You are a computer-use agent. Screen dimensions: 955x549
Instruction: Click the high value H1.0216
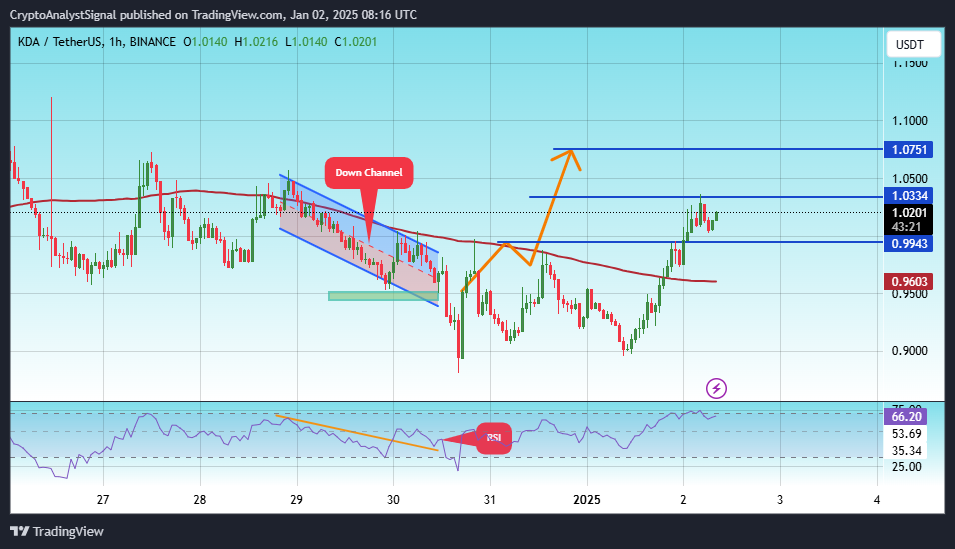tap(256, 42)
